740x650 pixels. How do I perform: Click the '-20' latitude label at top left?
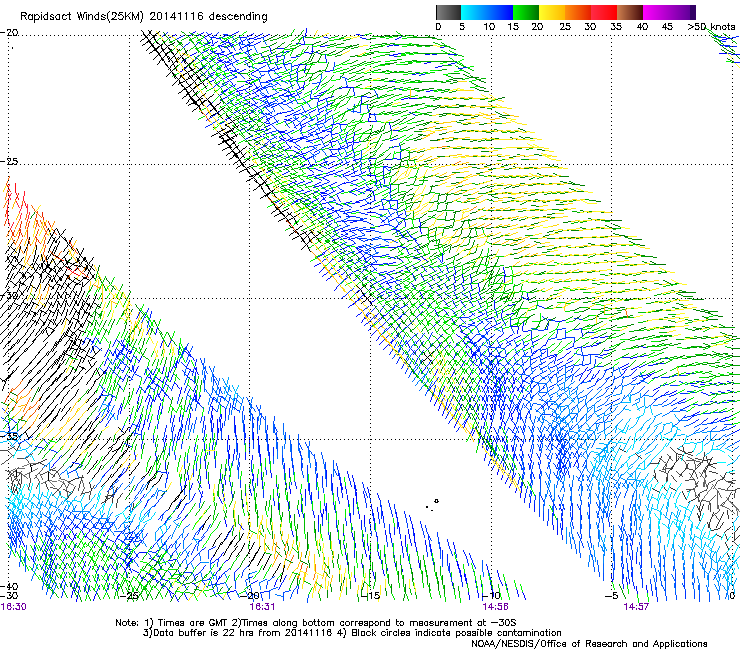pyautogui.click(x=9, y=33)
